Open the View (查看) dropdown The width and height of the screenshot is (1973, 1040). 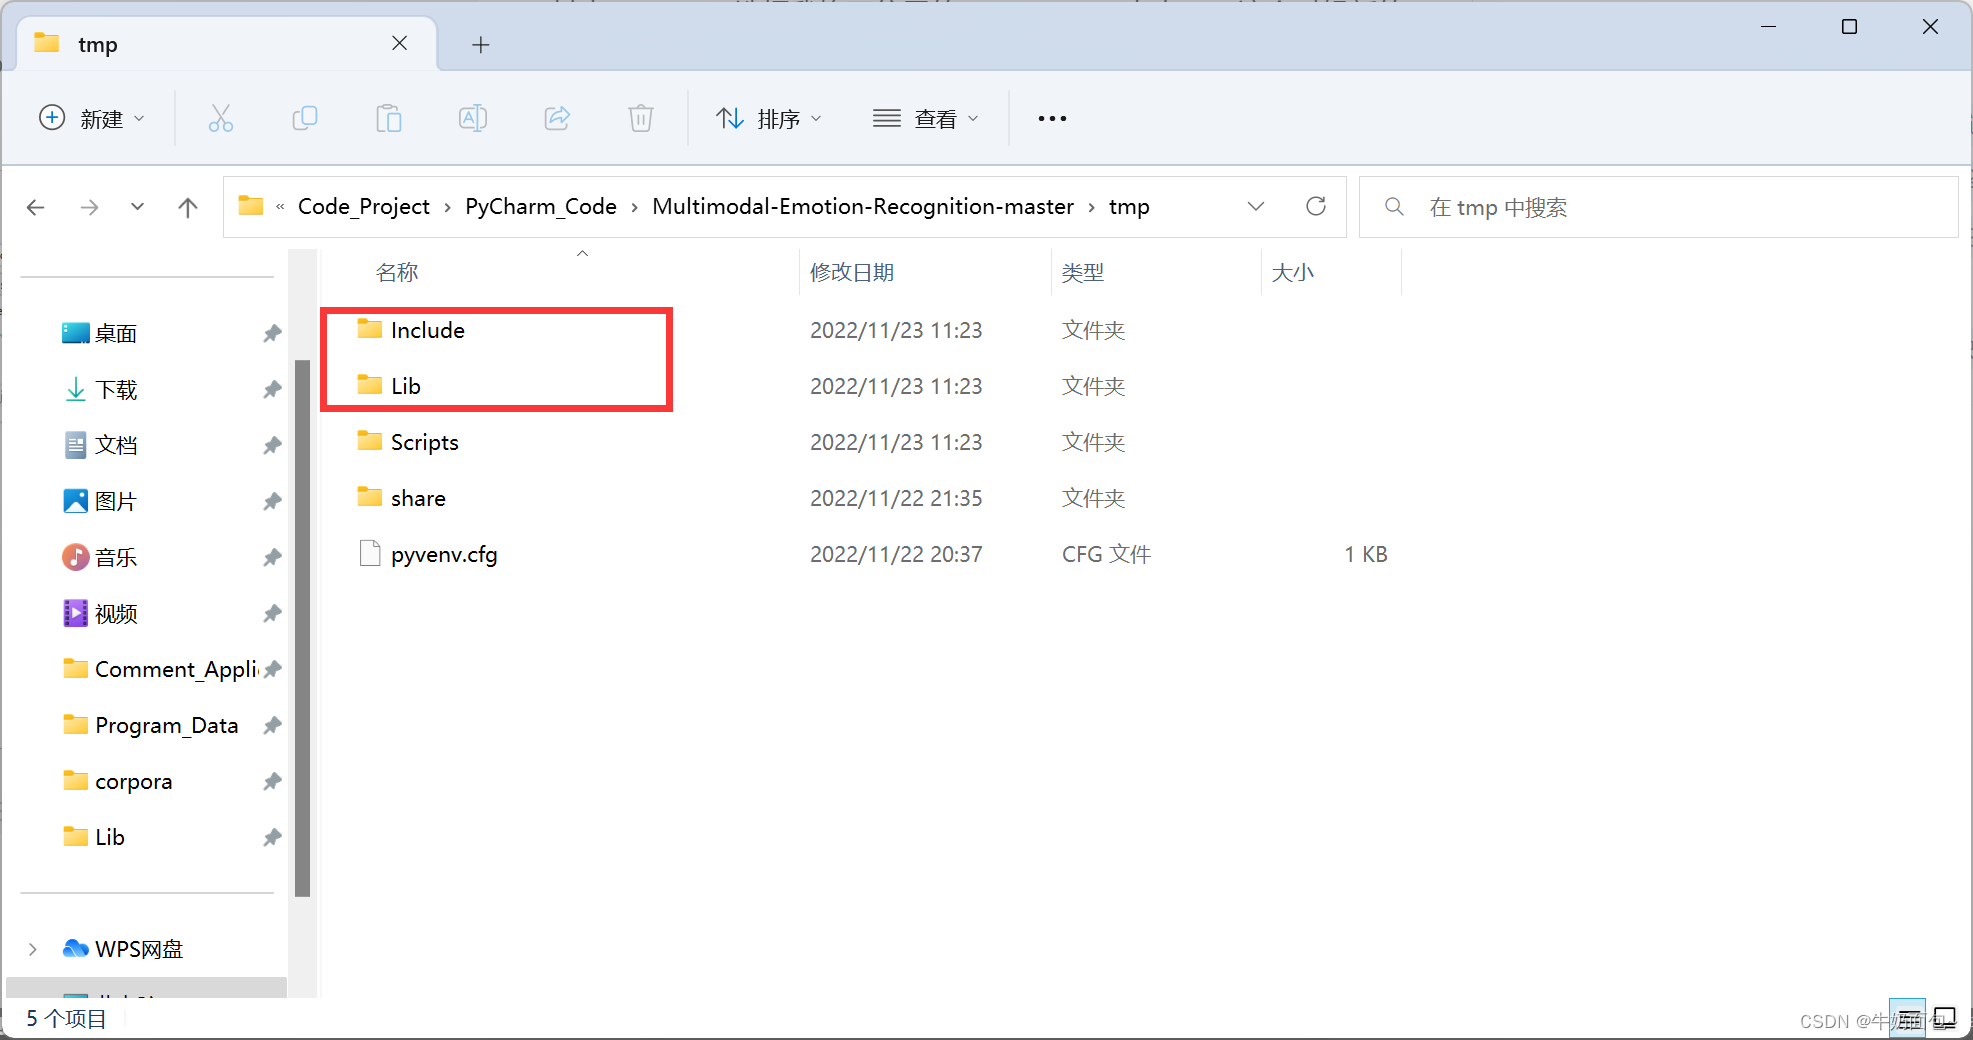point(926,118)
